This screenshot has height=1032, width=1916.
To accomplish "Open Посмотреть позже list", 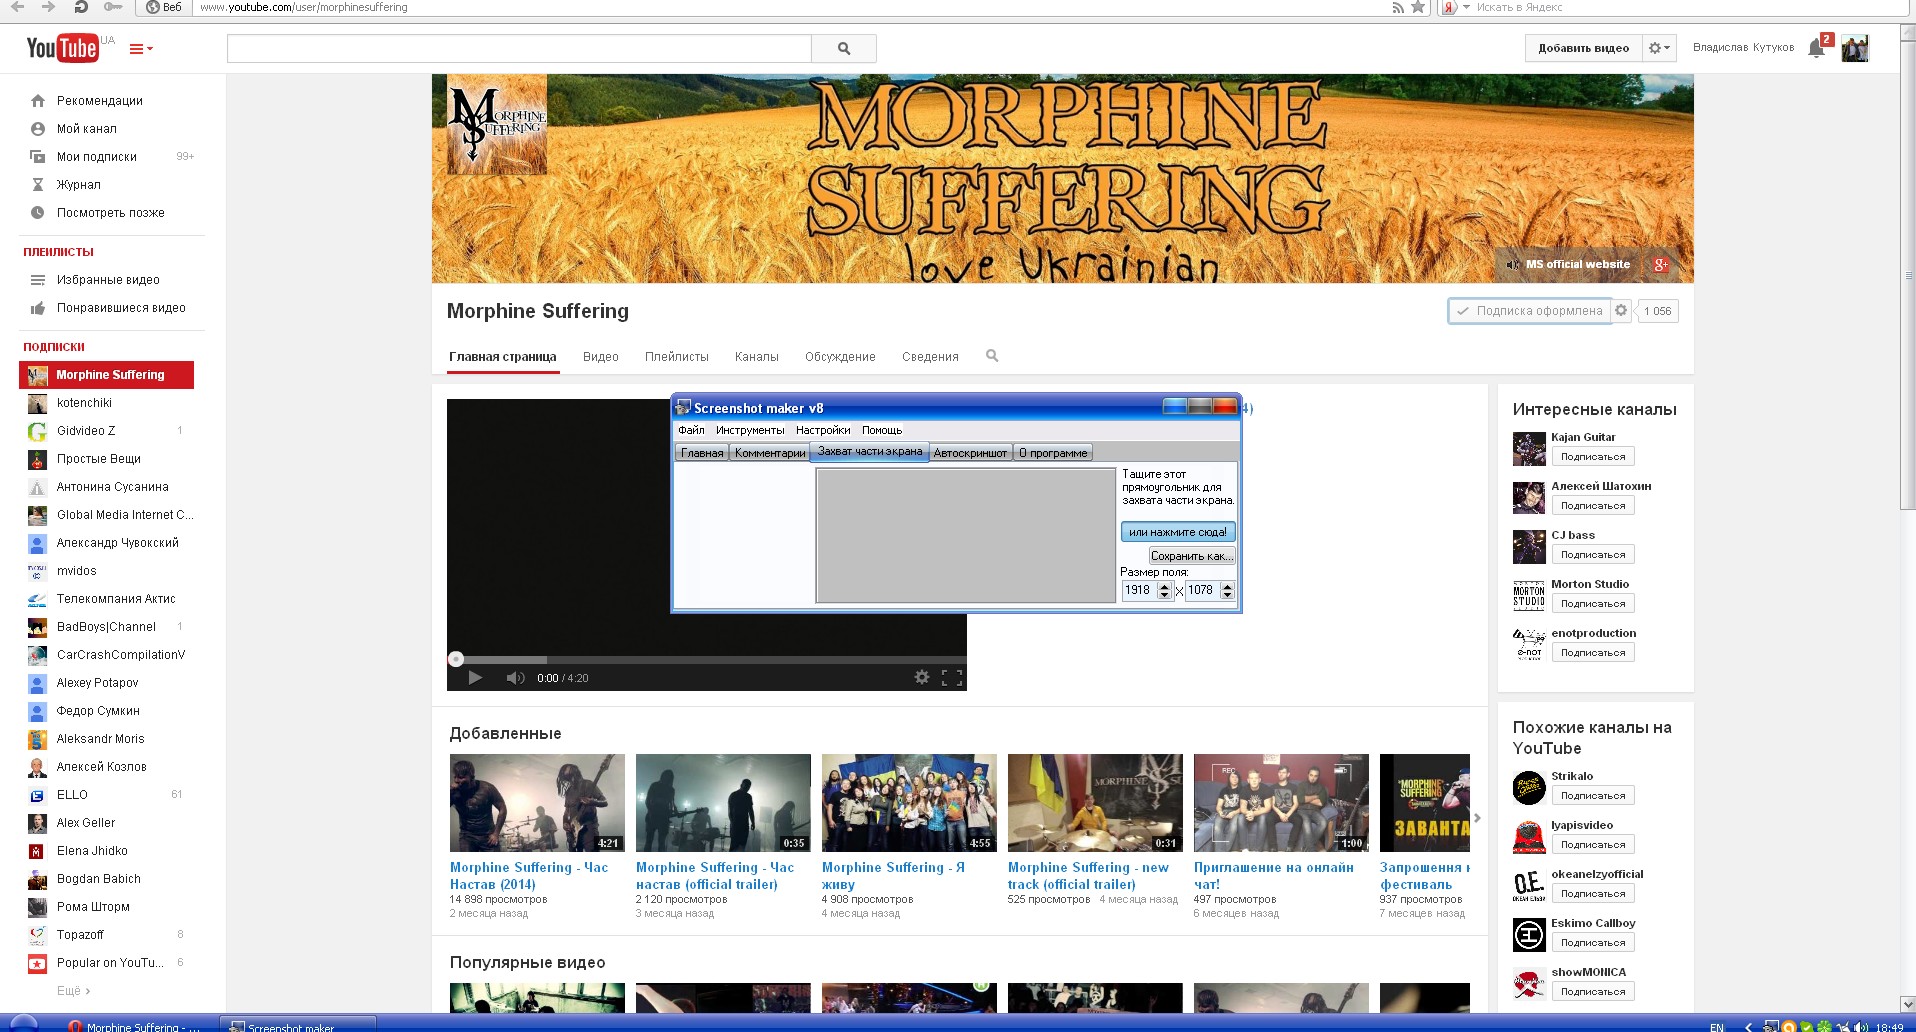I will coord(111,213).
